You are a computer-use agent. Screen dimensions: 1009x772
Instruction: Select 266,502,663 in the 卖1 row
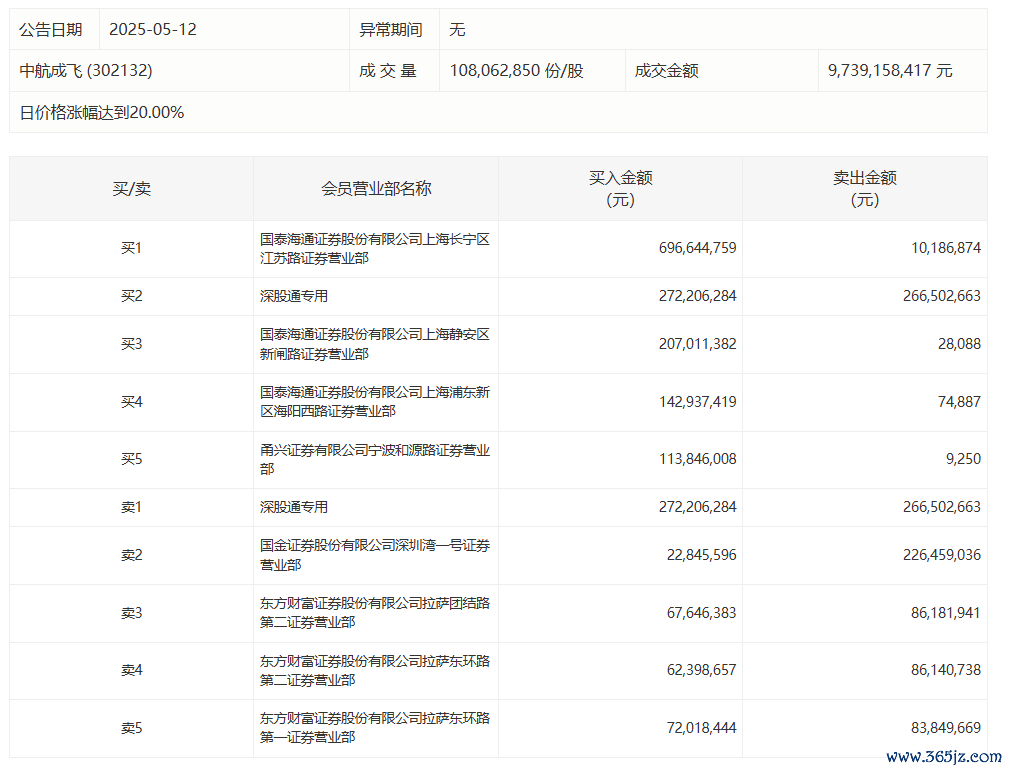942,508
